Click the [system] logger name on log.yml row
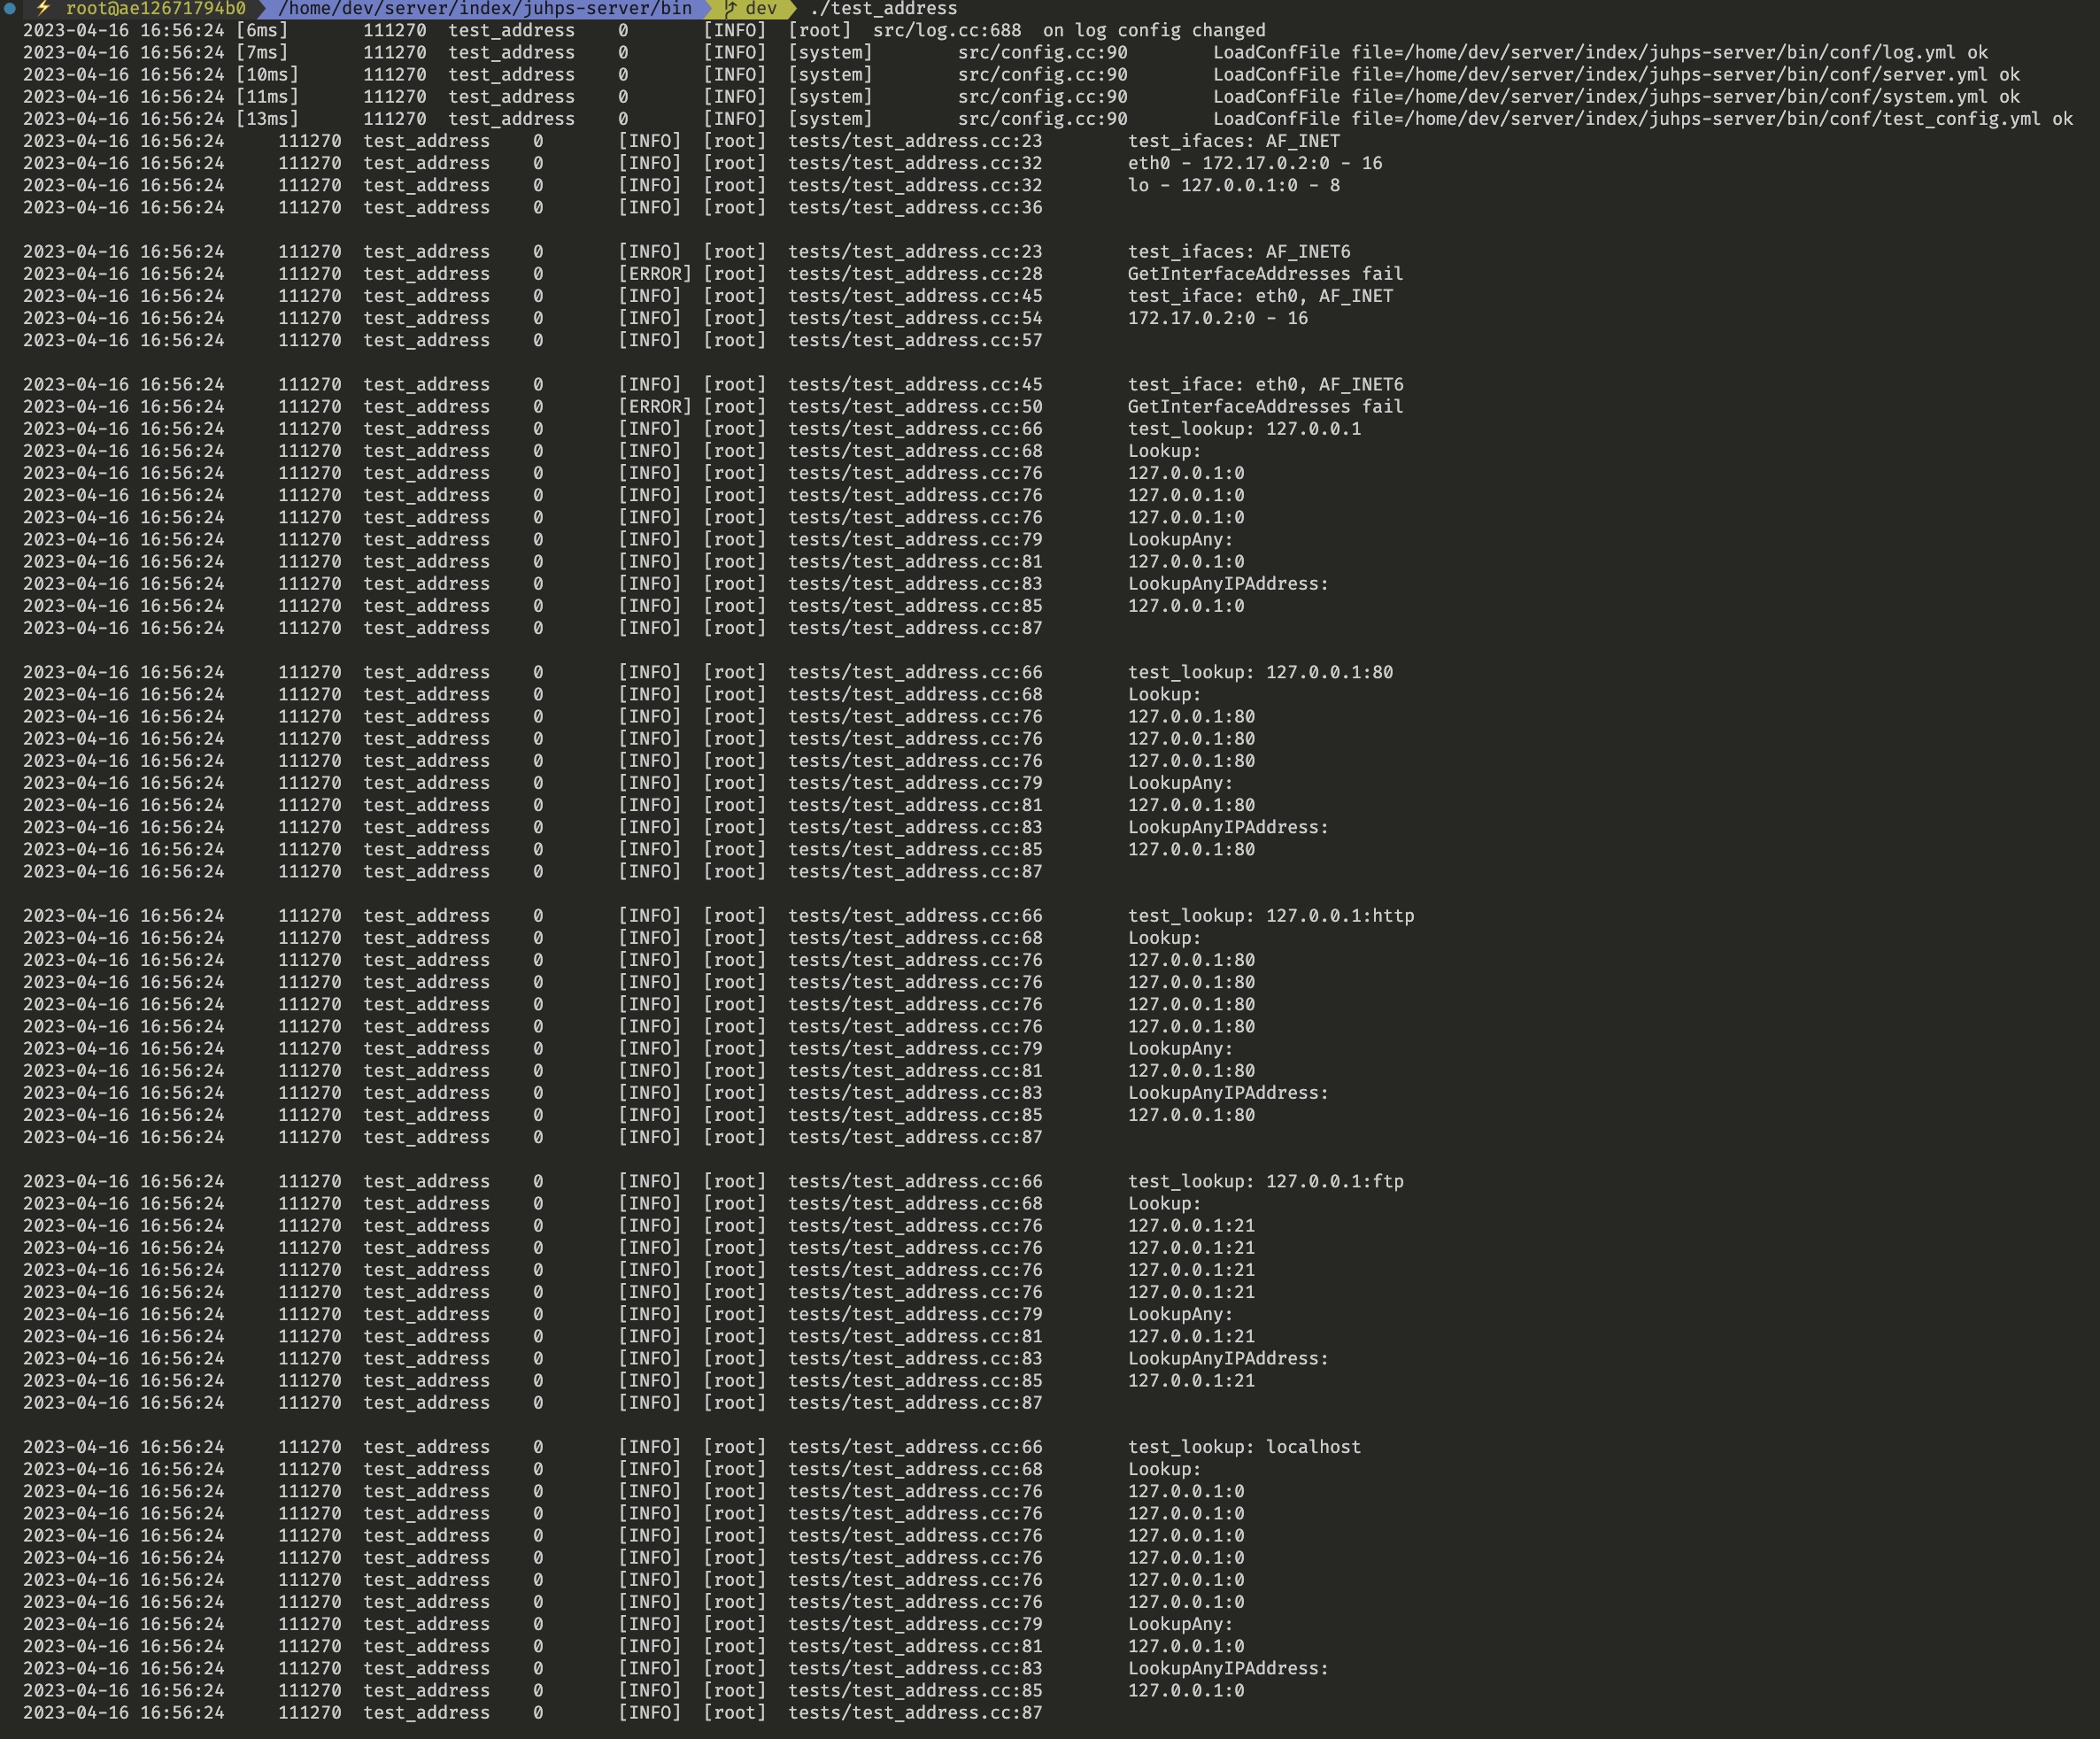Screen dimensions: 2100x1739 tap(830, 53)
